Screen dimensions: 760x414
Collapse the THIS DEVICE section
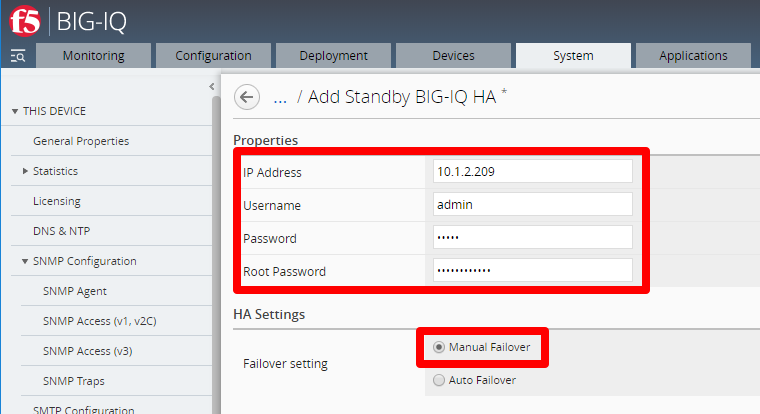point(15,111)
